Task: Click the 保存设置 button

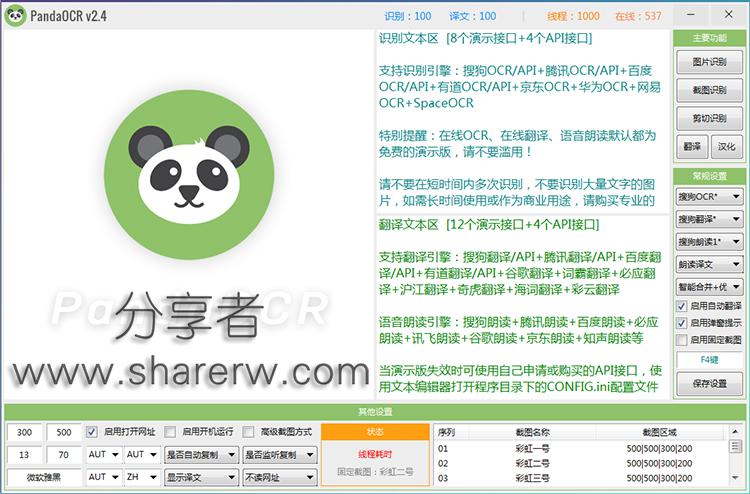Action: click(709, 384)
